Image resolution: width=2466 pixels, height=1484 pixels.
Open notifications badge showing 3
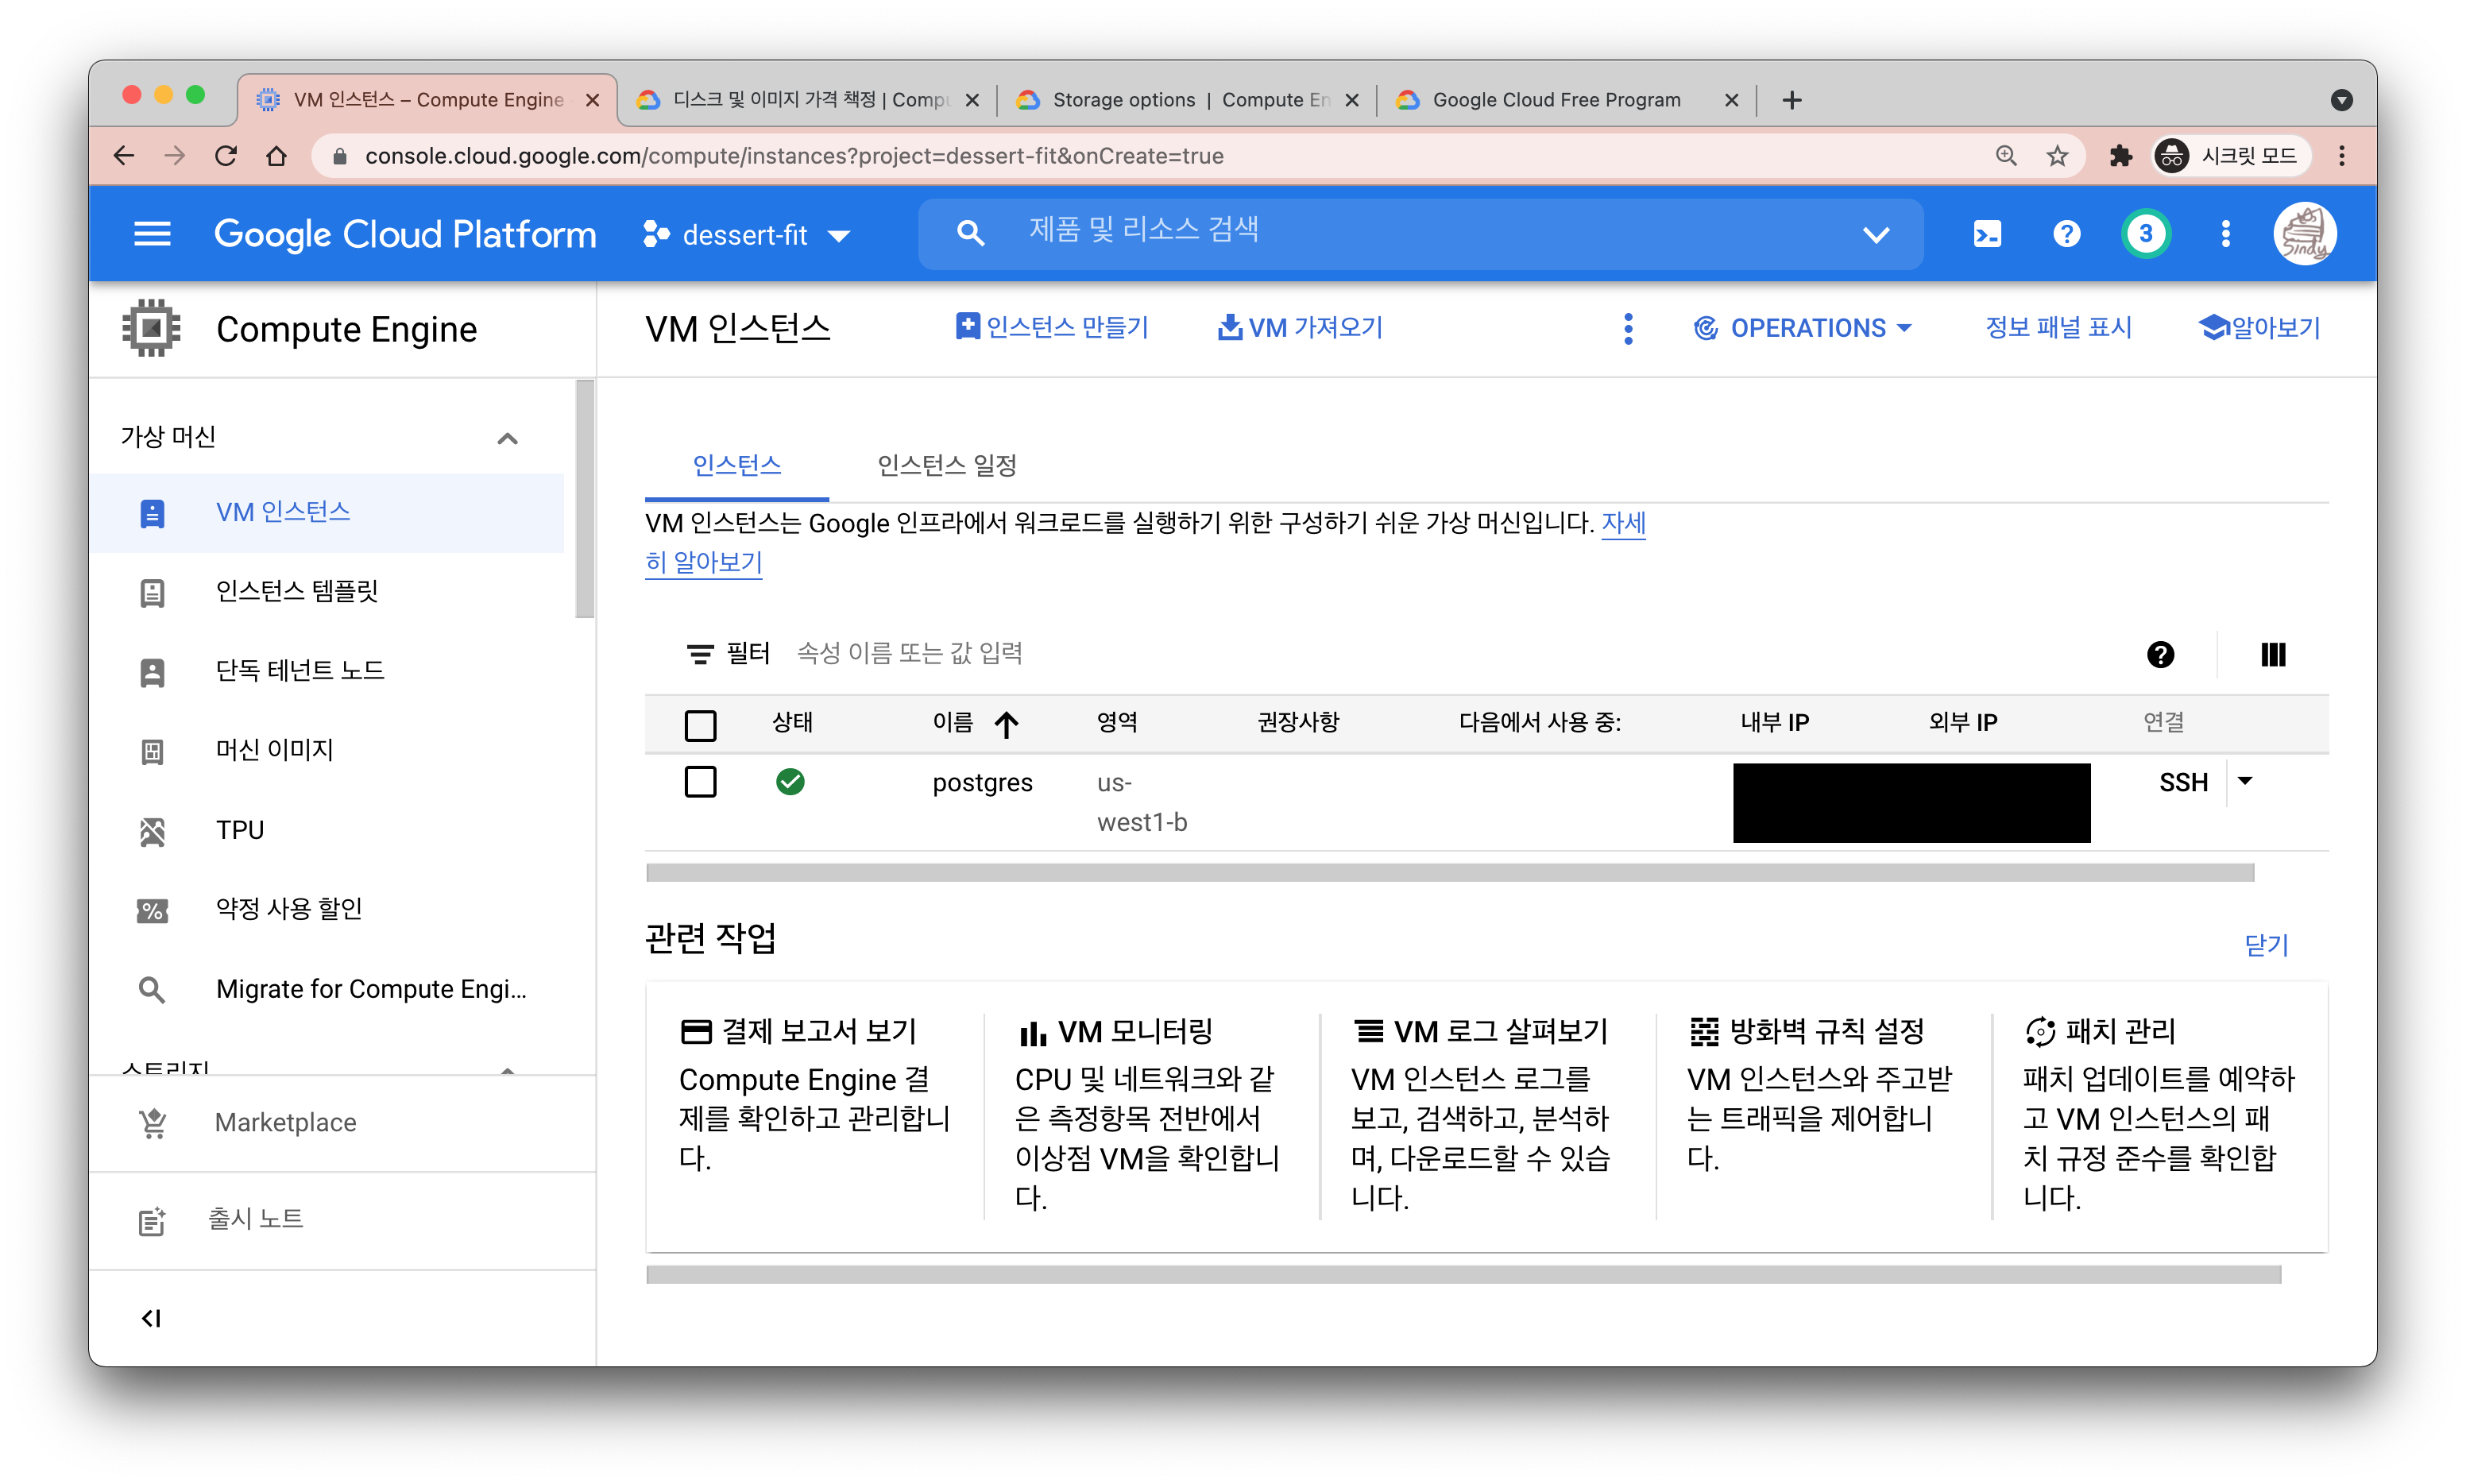[x=2145, y=234]
